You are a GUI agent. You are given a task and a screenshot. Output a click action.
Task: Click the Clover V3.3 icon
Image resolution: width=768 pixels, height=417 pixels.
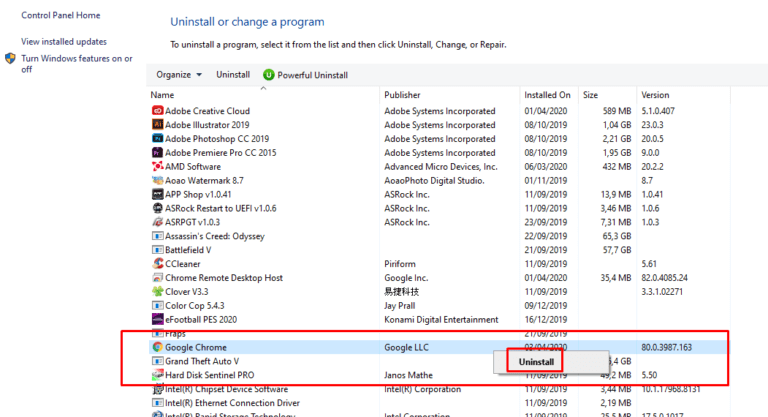point(157,292)
